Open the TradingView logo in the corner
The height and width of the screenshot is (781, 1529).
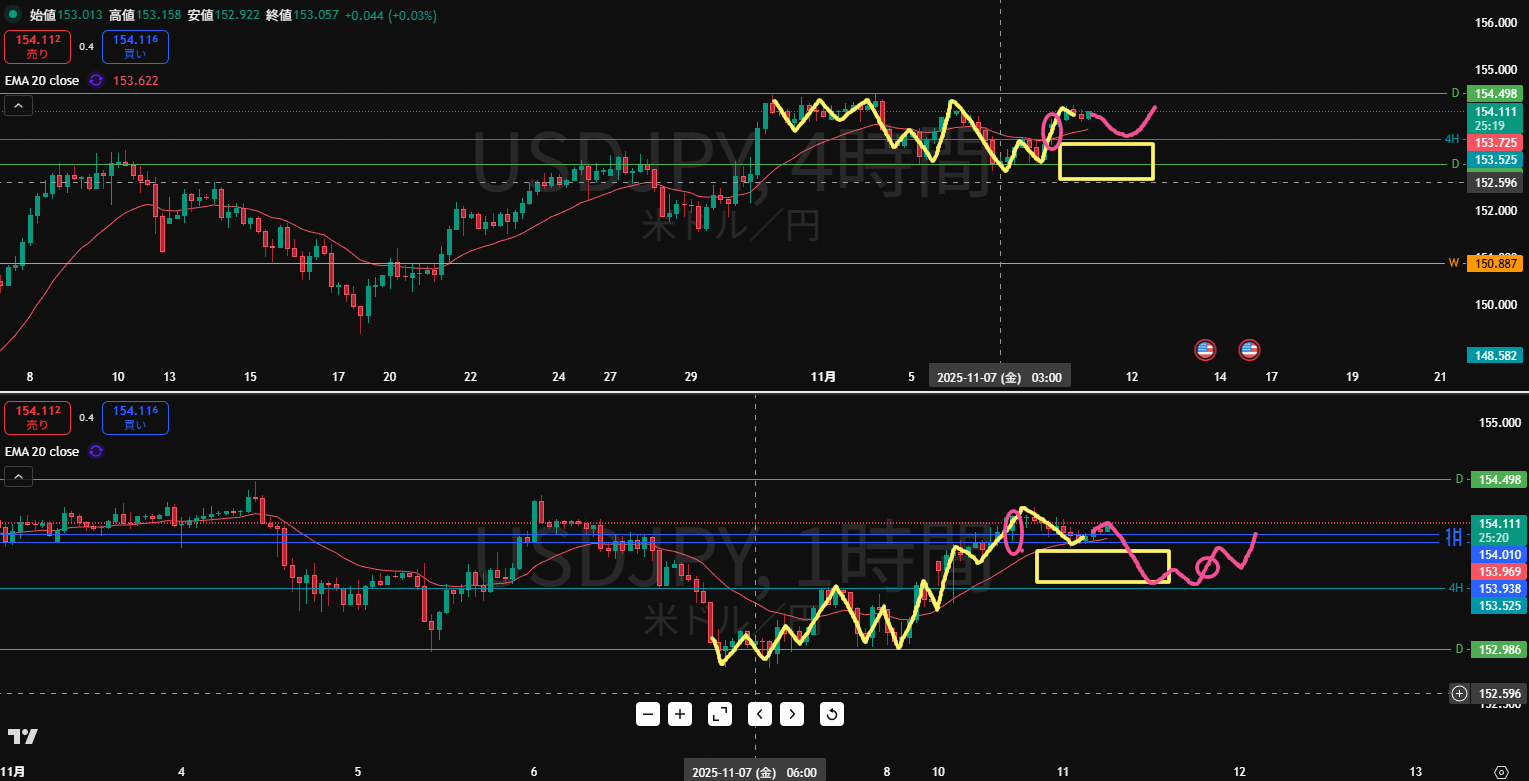point(23,737)
